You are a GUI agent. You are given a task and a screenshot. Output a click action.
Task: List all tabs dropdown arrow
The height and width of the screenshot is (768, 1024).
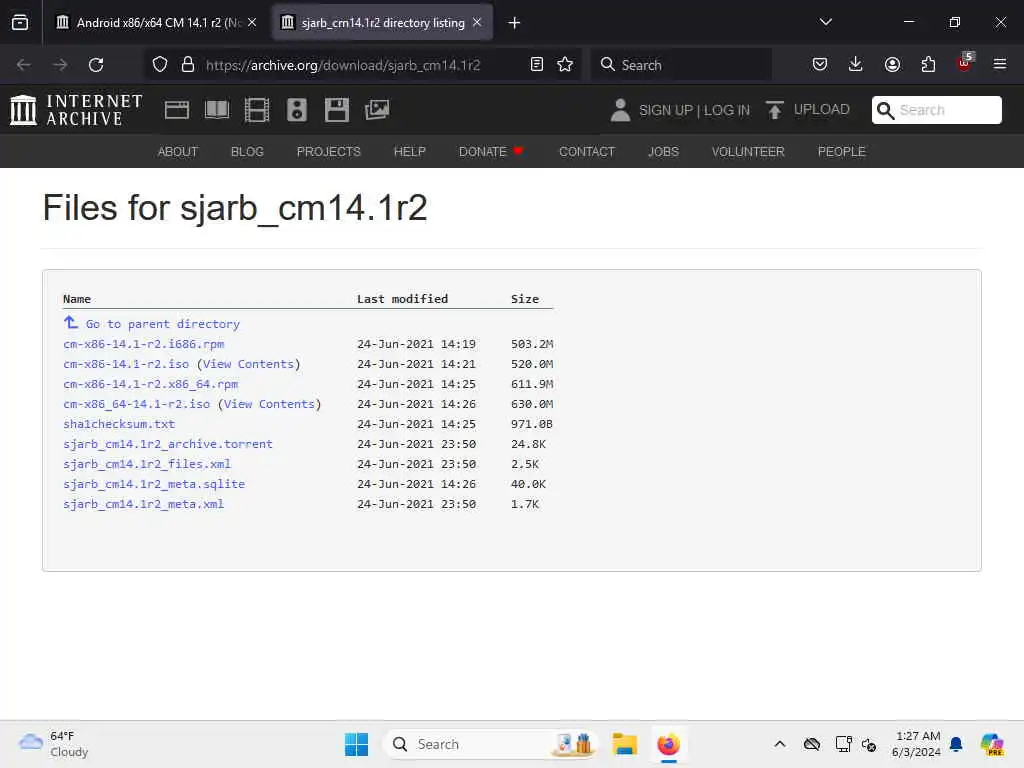(826, 22)
